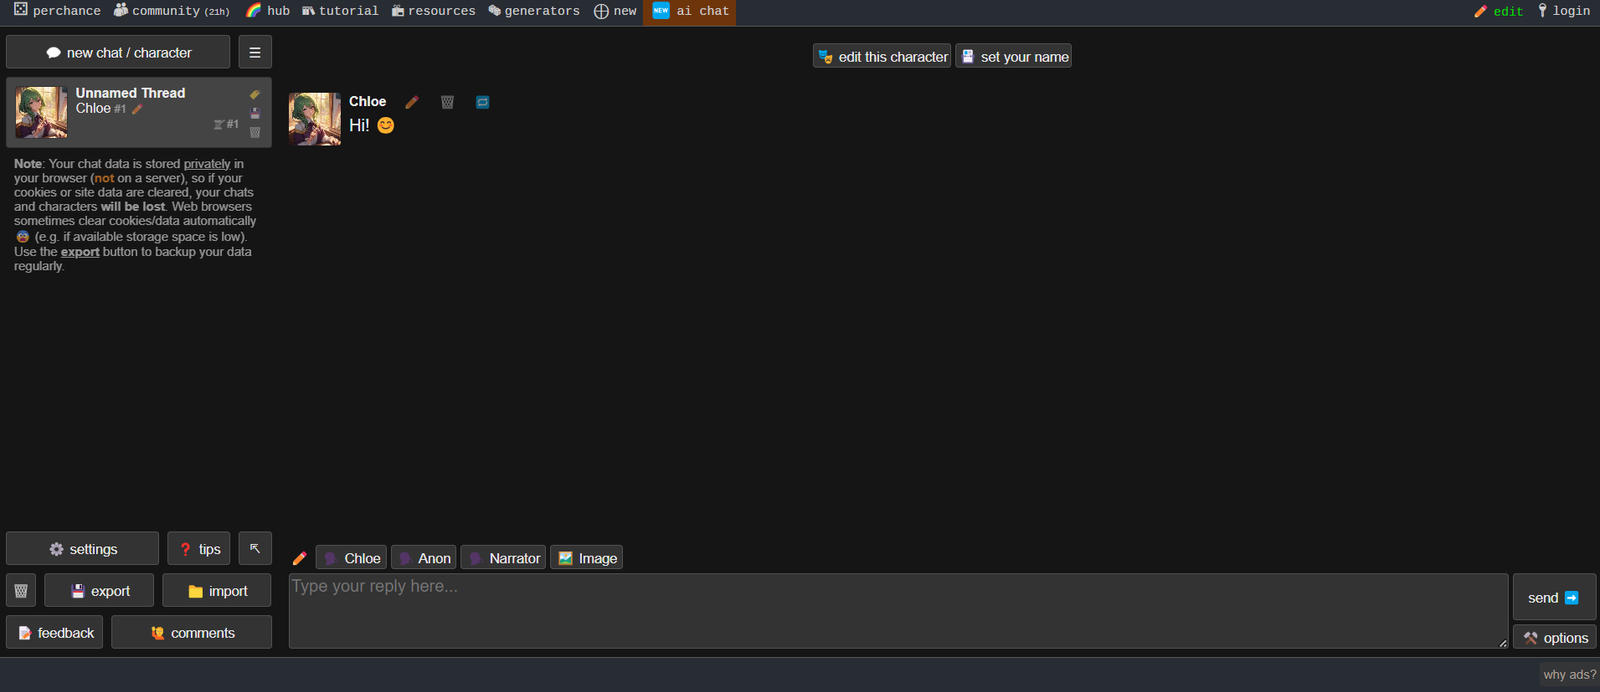Click the tag icon on Unnamed Thread
The height and width of the screenshot is (692, 1600).
(255, 94)
